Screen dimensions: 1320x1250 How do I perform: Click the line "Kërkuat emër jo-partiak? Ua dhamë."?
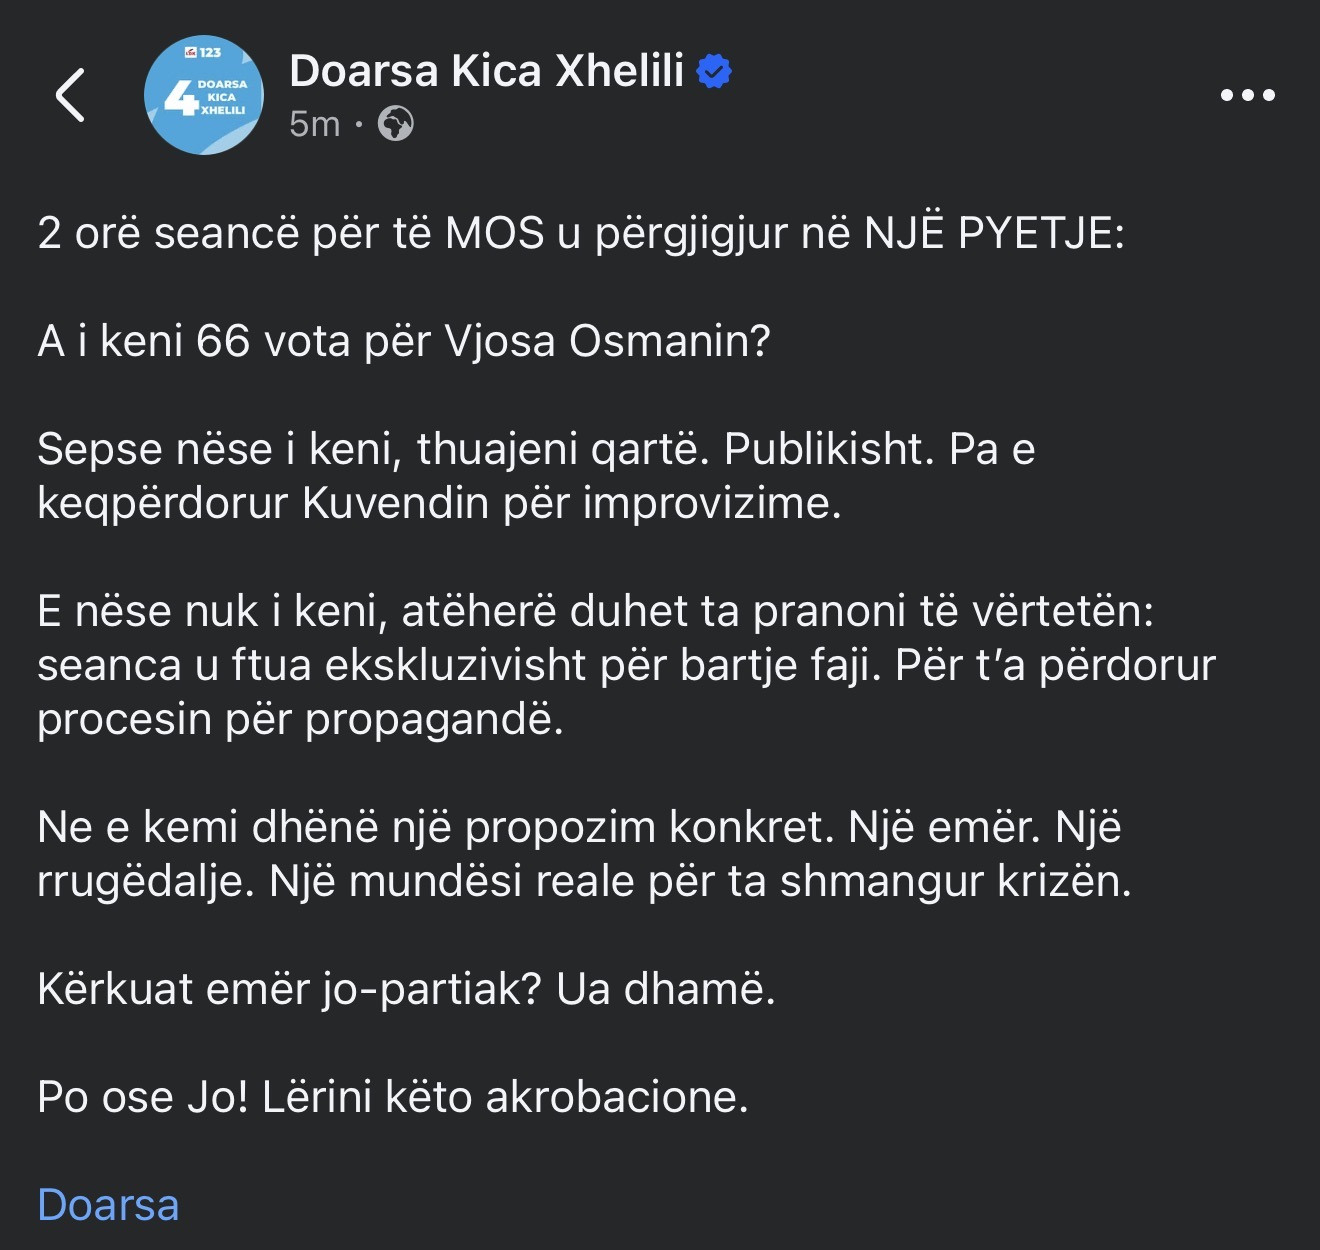click(406, 989)
